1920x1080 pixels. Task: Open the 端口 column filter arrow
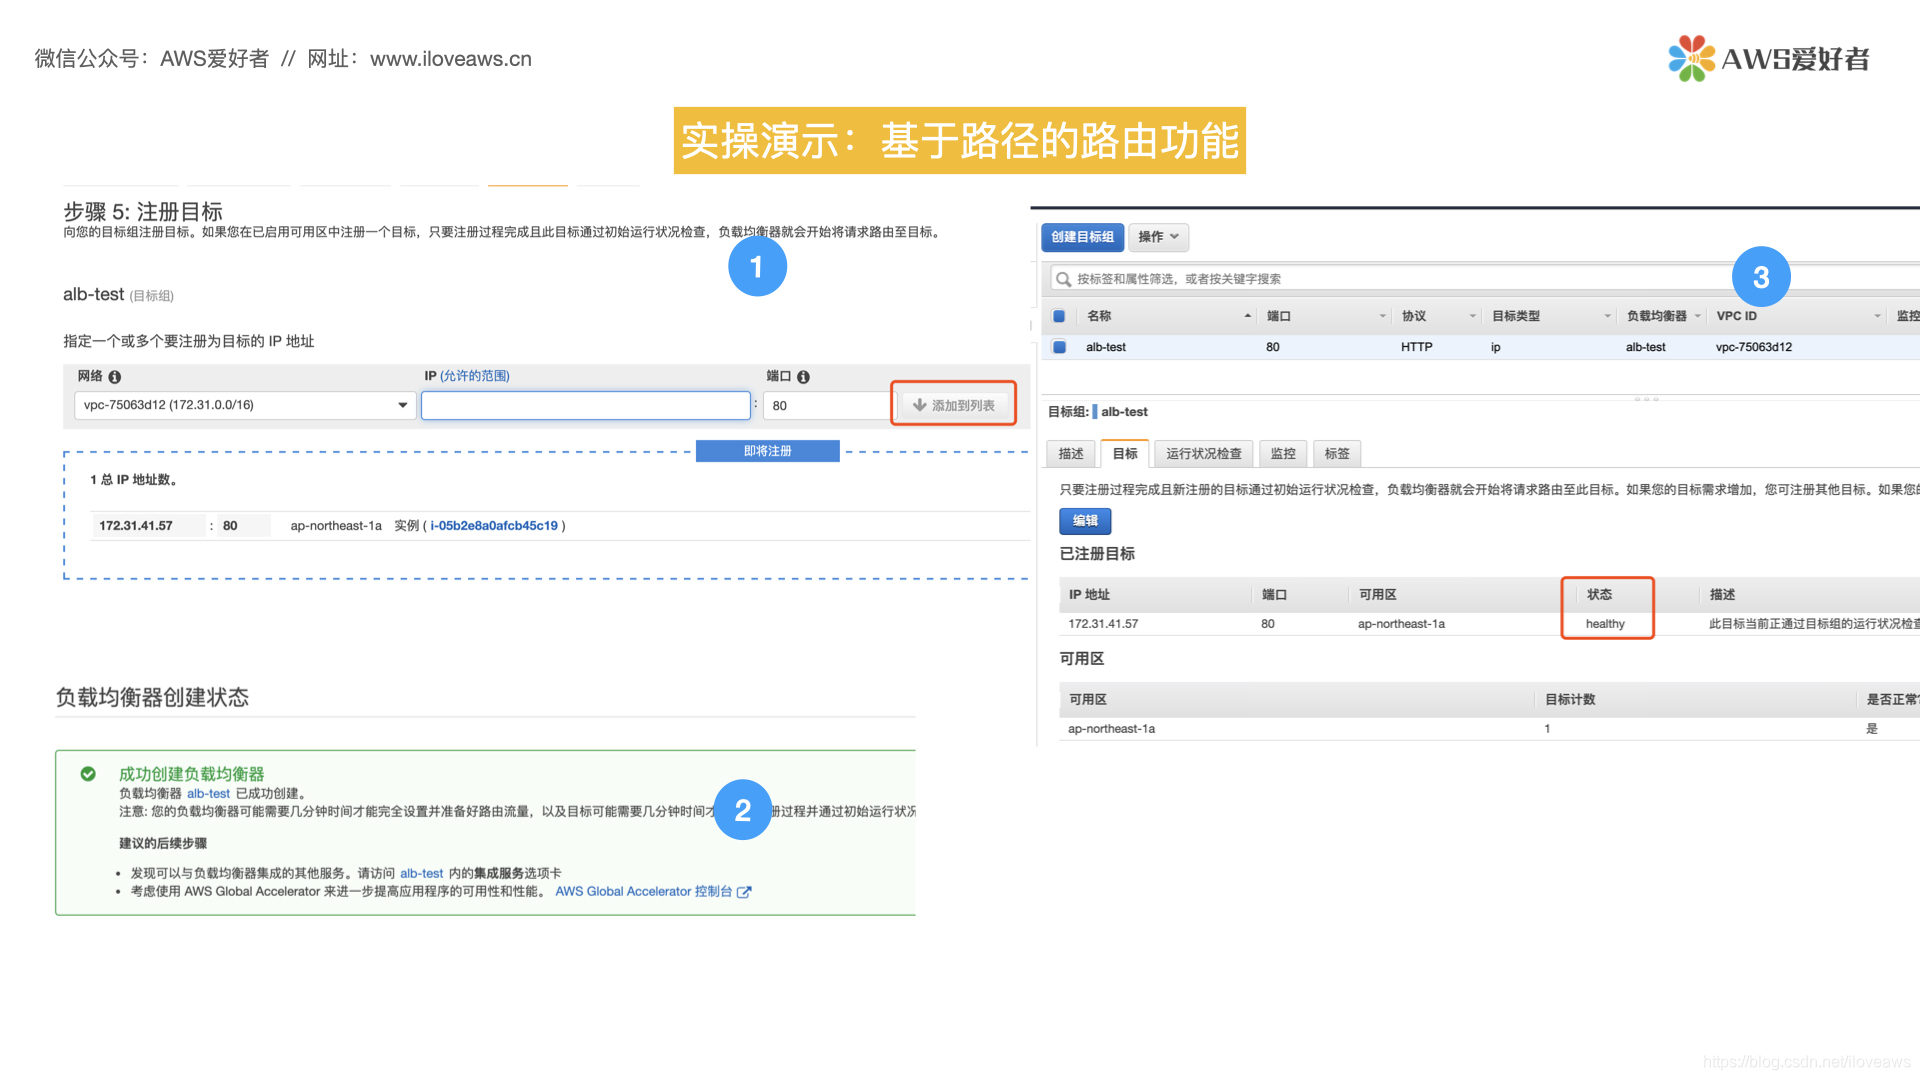(x=1383, y=316)
